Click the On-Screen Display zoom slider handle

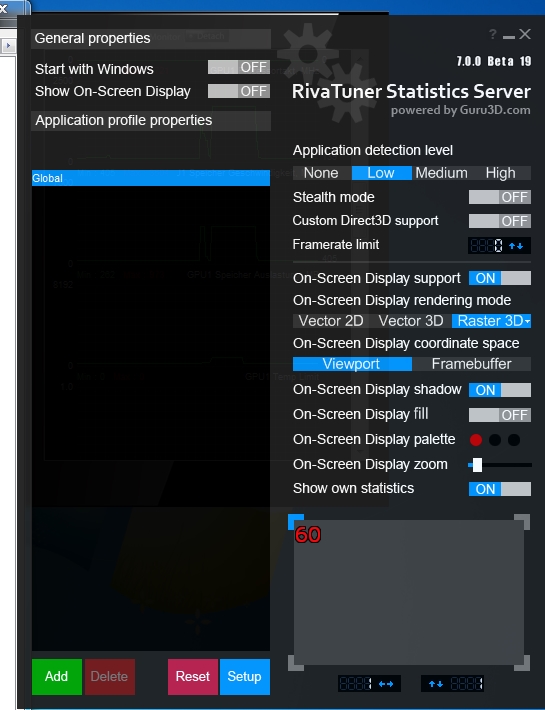477,465
